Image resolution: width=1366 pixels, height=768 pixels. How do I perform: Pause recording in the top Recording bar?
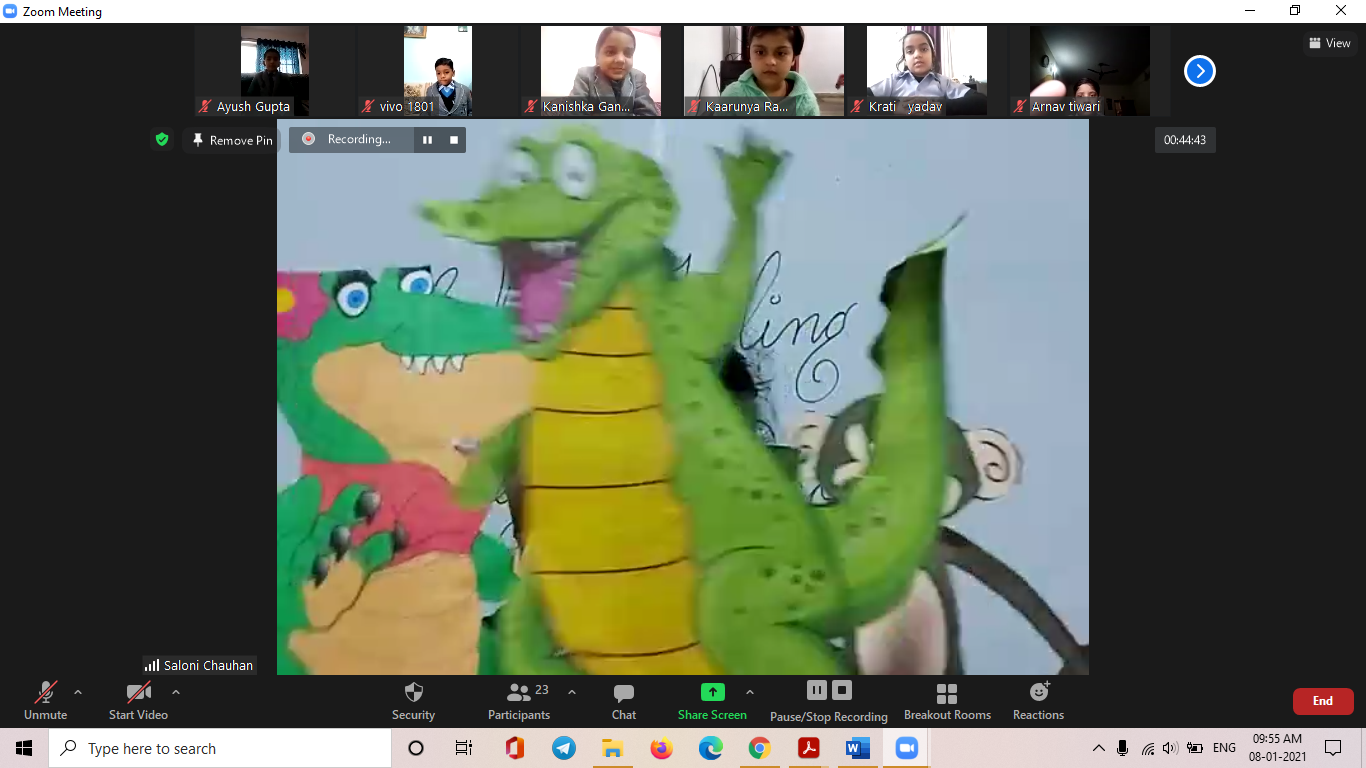[427, 140]
